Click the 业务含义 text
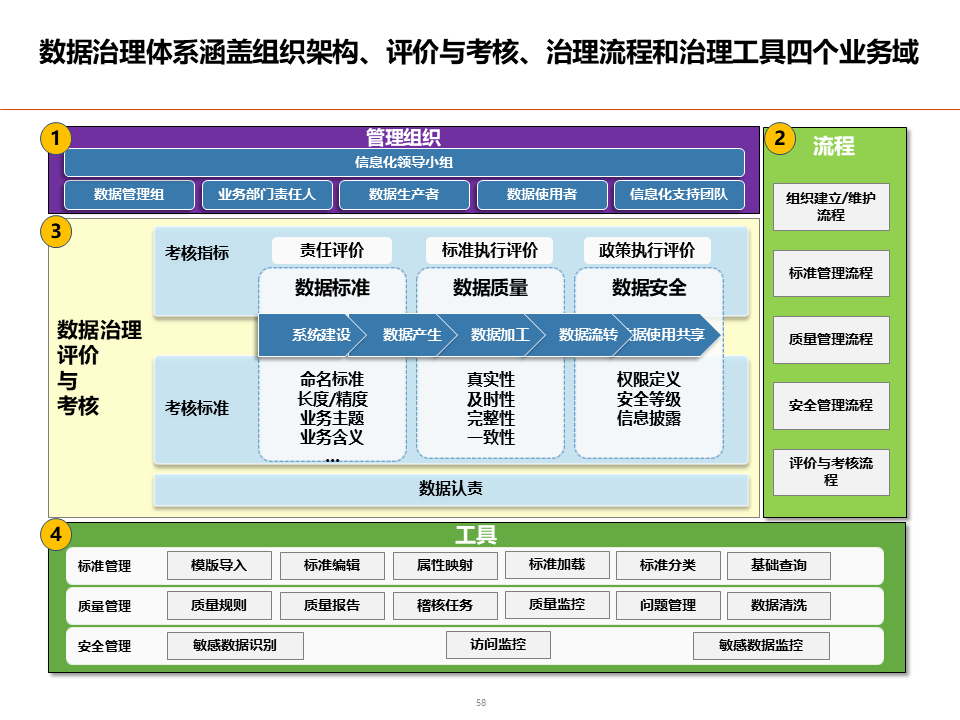The image size is (960, 720). (332, 437)
